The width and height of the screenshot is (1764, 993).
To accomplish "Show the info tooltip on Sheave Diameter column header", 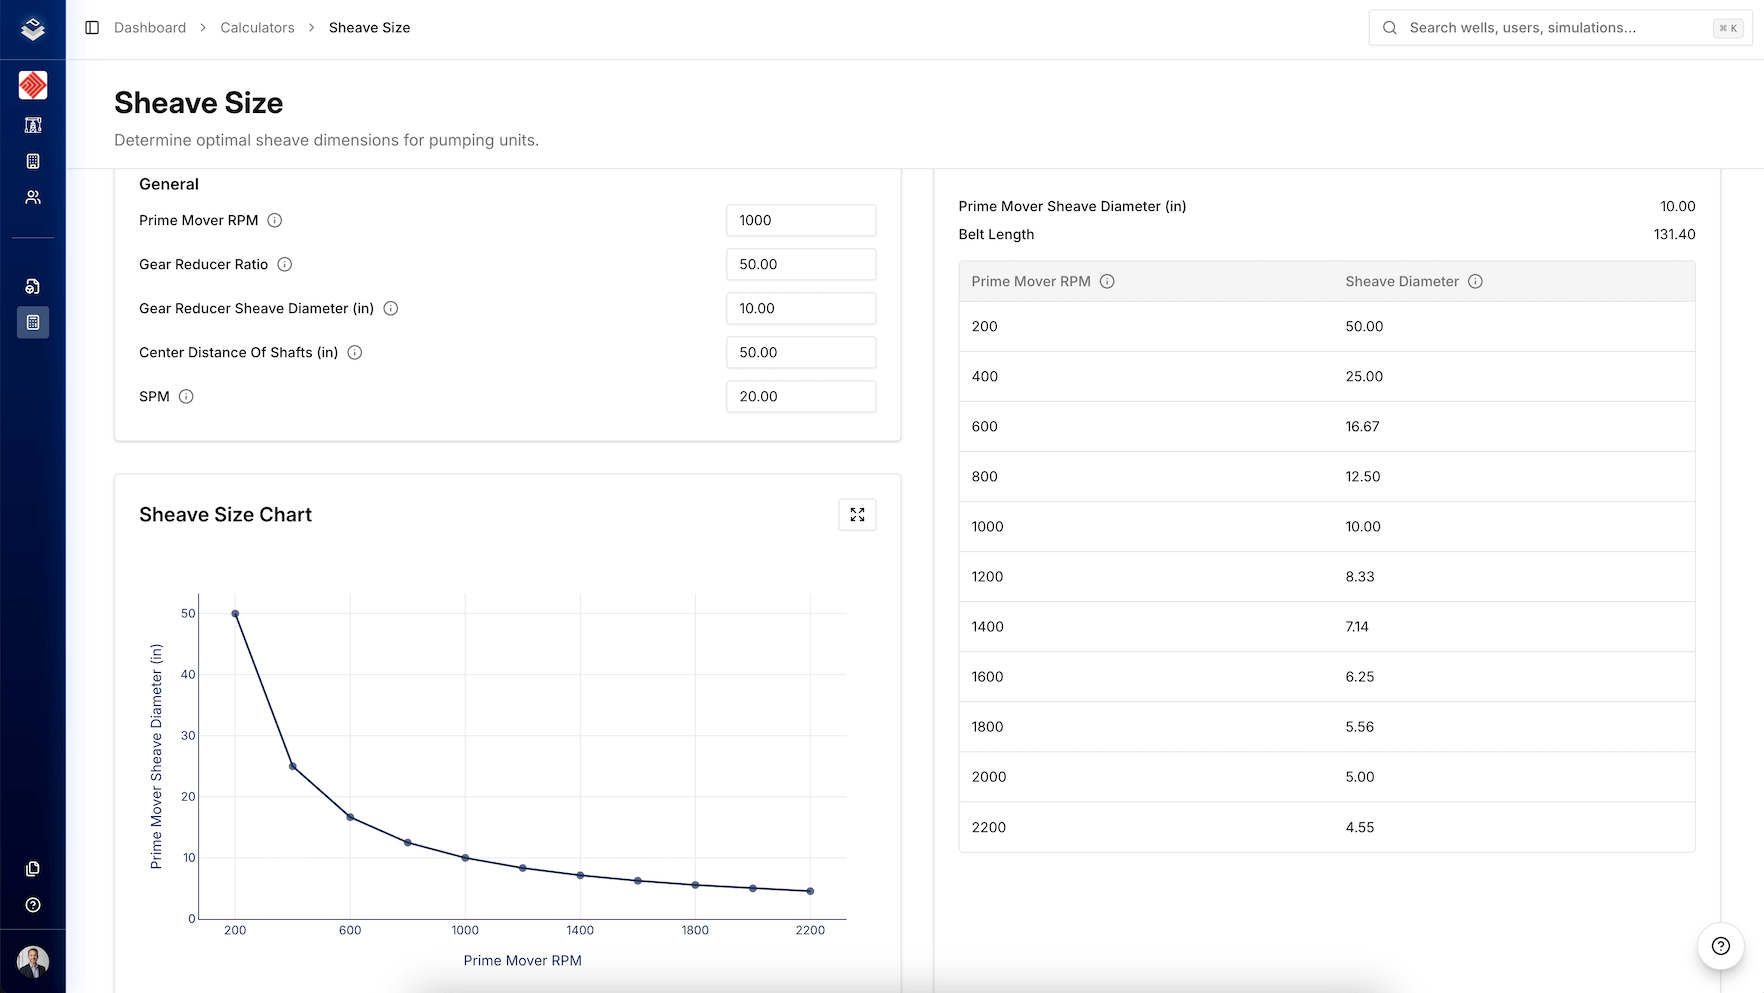I will click(x=1476, y=281).
